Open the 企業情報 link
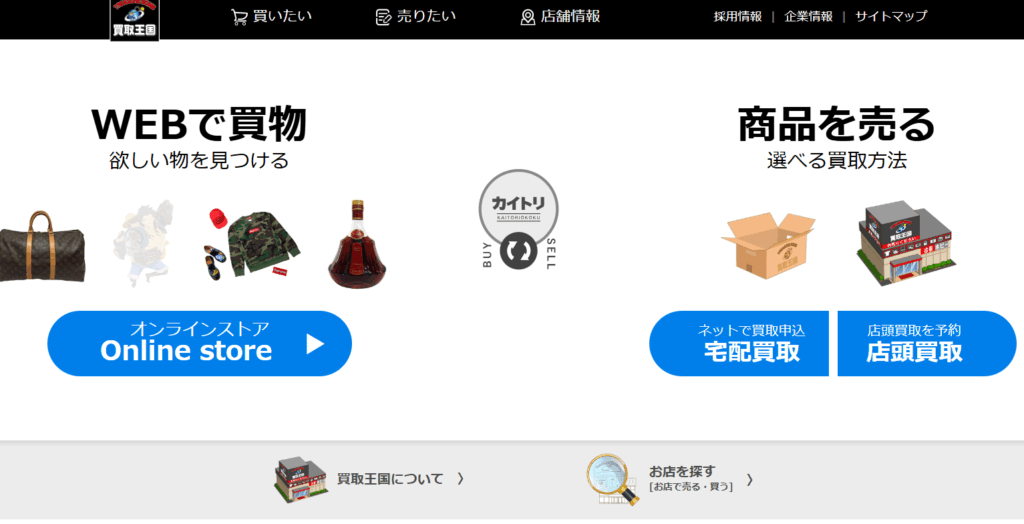This screenshot has width=1024, height=524. [808, 17]
